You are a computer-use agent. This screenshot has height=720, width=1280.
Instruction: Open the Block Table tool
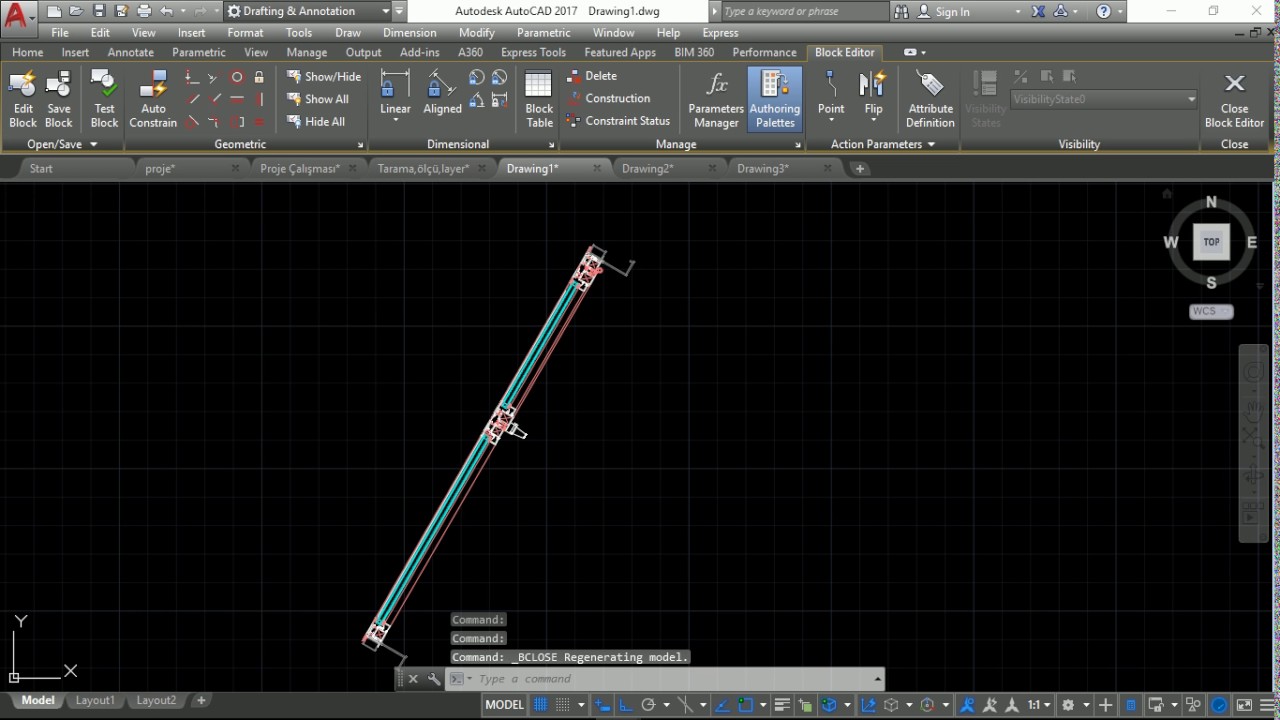click(539, 99)
